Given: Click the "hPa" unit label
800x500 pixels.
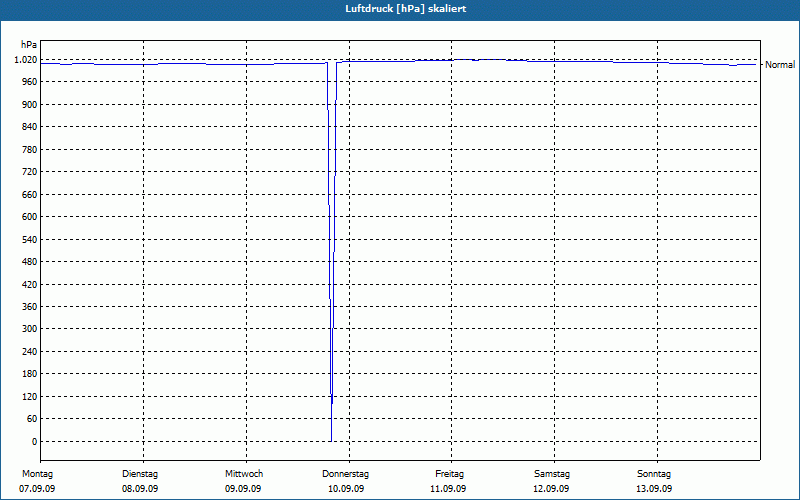Looking at the screenshot, I should point(29,45).
